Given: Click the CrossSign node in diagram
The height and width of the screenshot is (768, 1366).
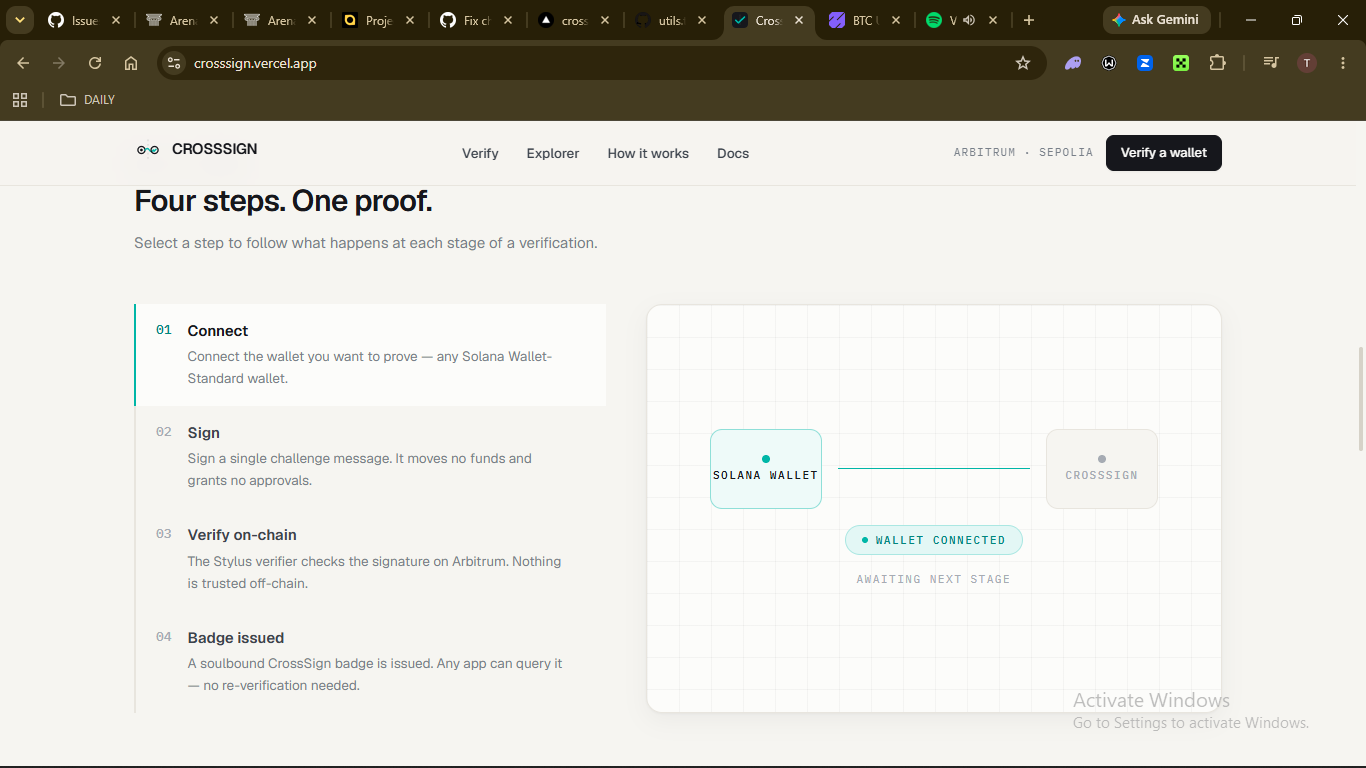Looking at the screenshot, I should [1102, 469].
